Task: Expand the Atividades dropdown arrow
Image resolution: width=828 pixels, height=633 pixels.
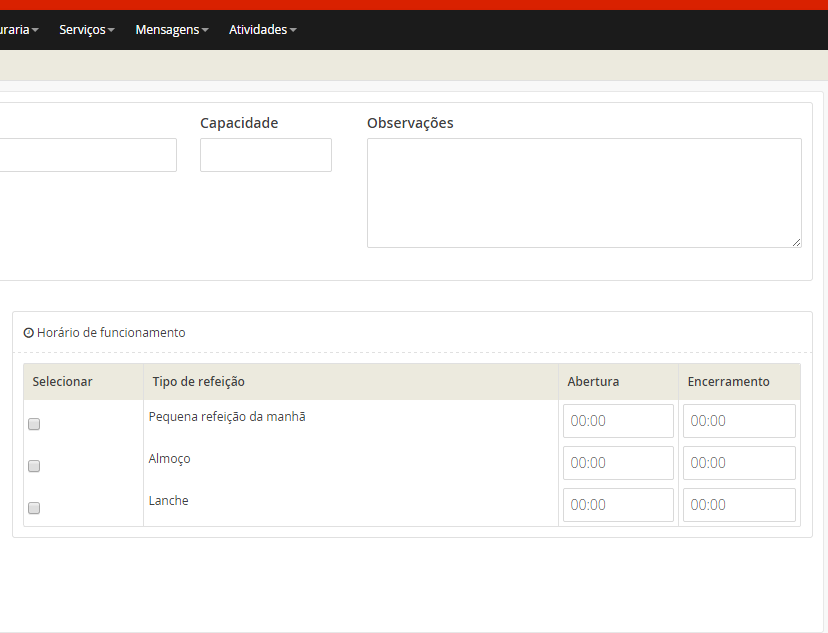Action: coord(293,31)
